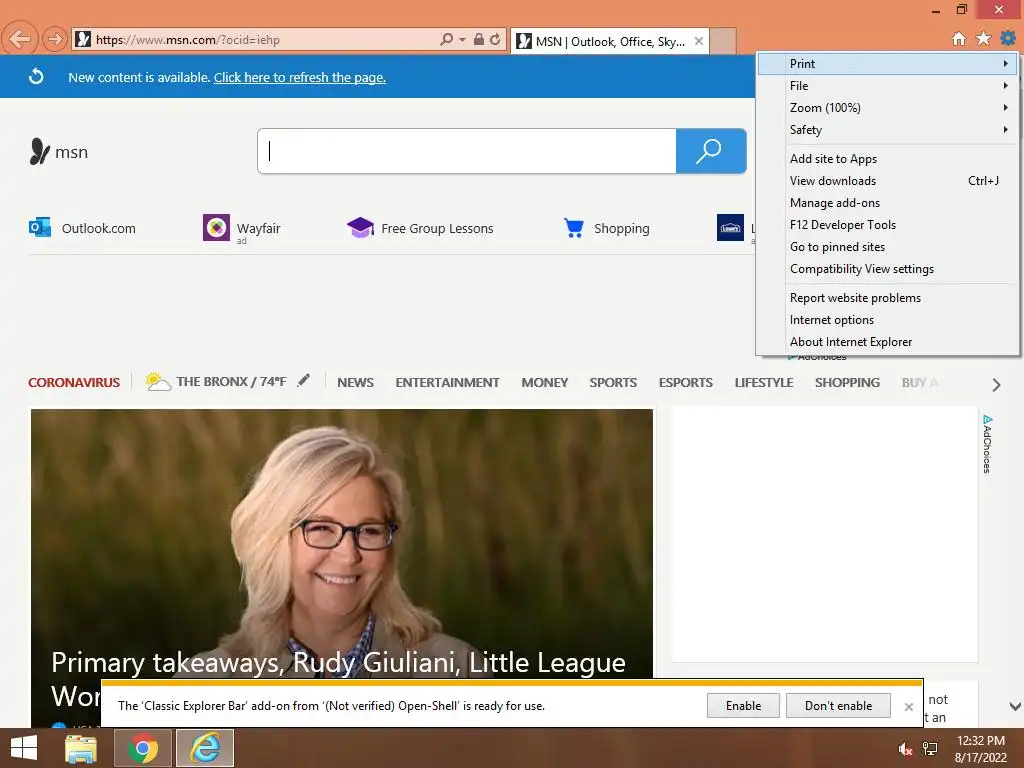Click the refresh icon in the blue banner

36,76
